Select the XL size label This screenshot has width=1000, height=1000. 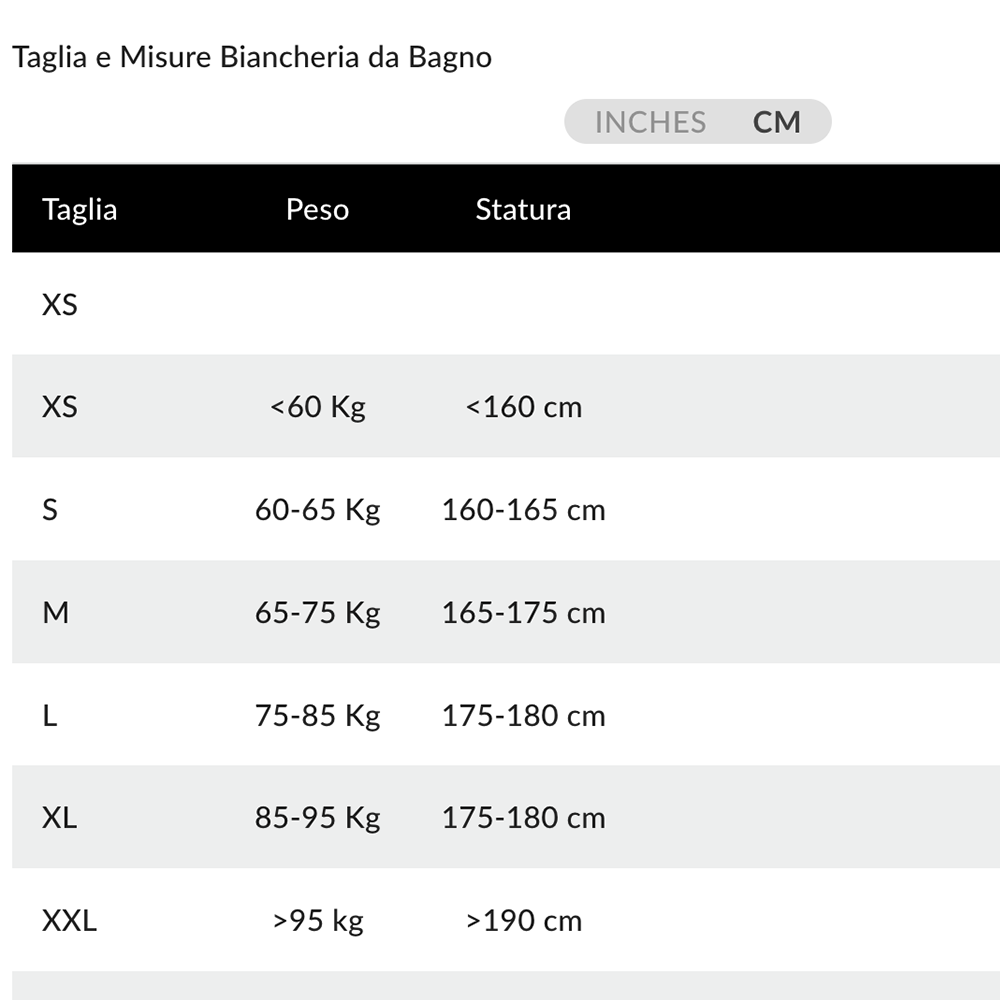tap(60, 818)
